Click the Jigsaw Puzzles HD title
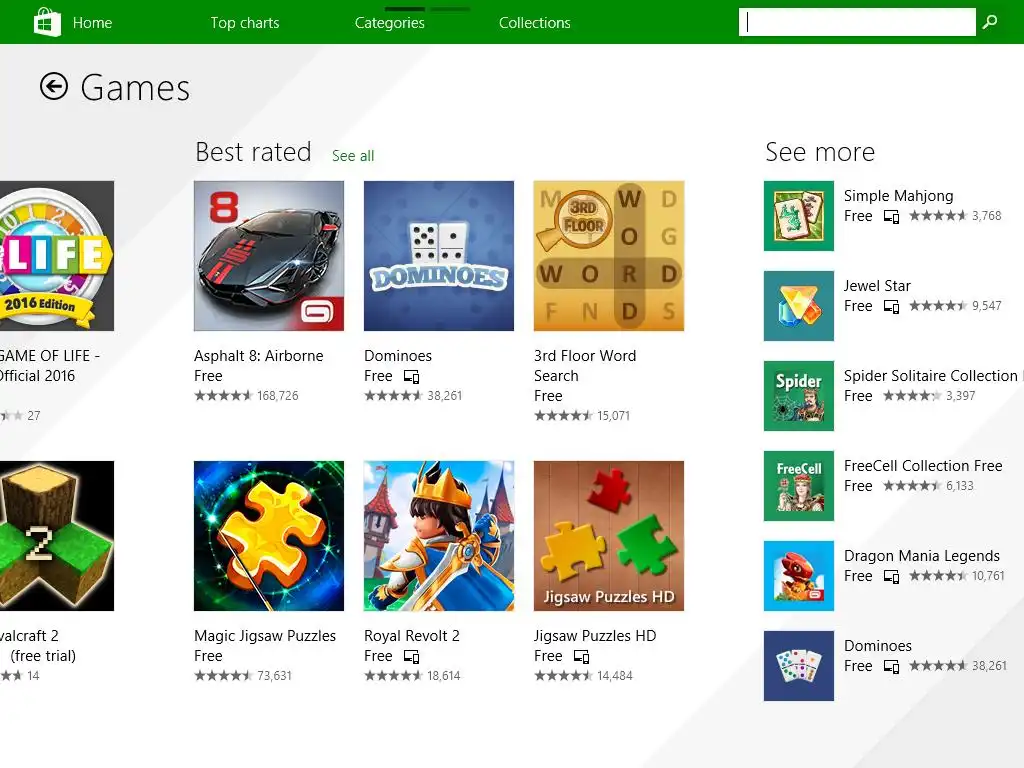 tap(595, 636)
